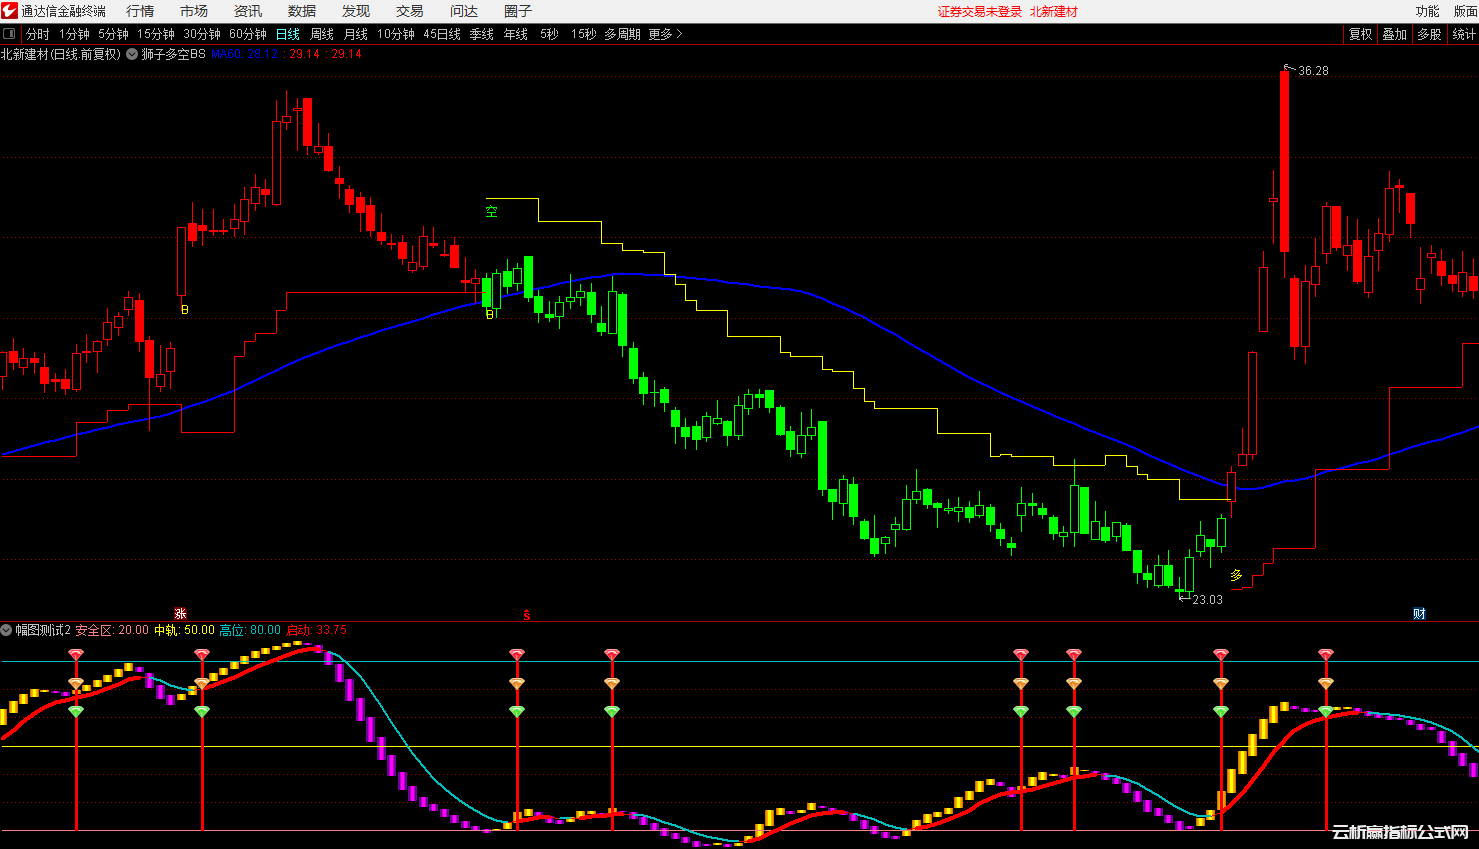Click the green 空 signal label
This screenshot has height=849, width=1479.
(491, 211)
